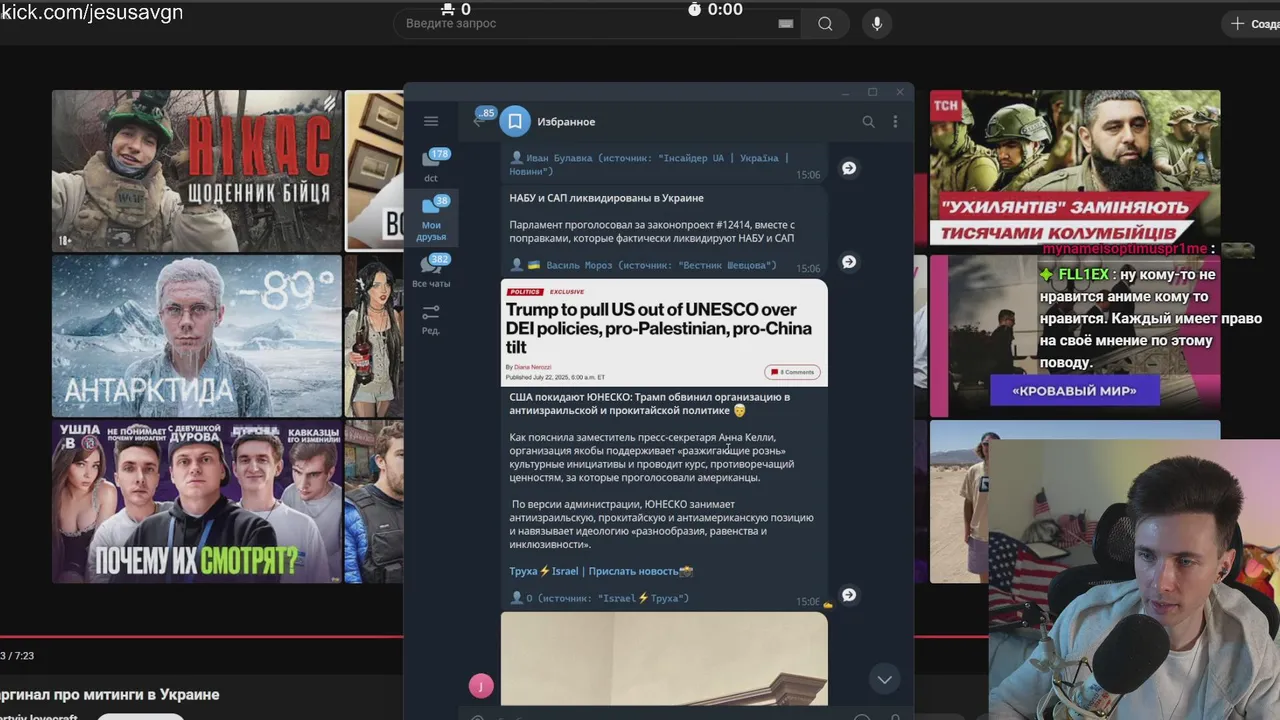
Task: Open the Антарктида -89° video
Action: tap(197, 336)
